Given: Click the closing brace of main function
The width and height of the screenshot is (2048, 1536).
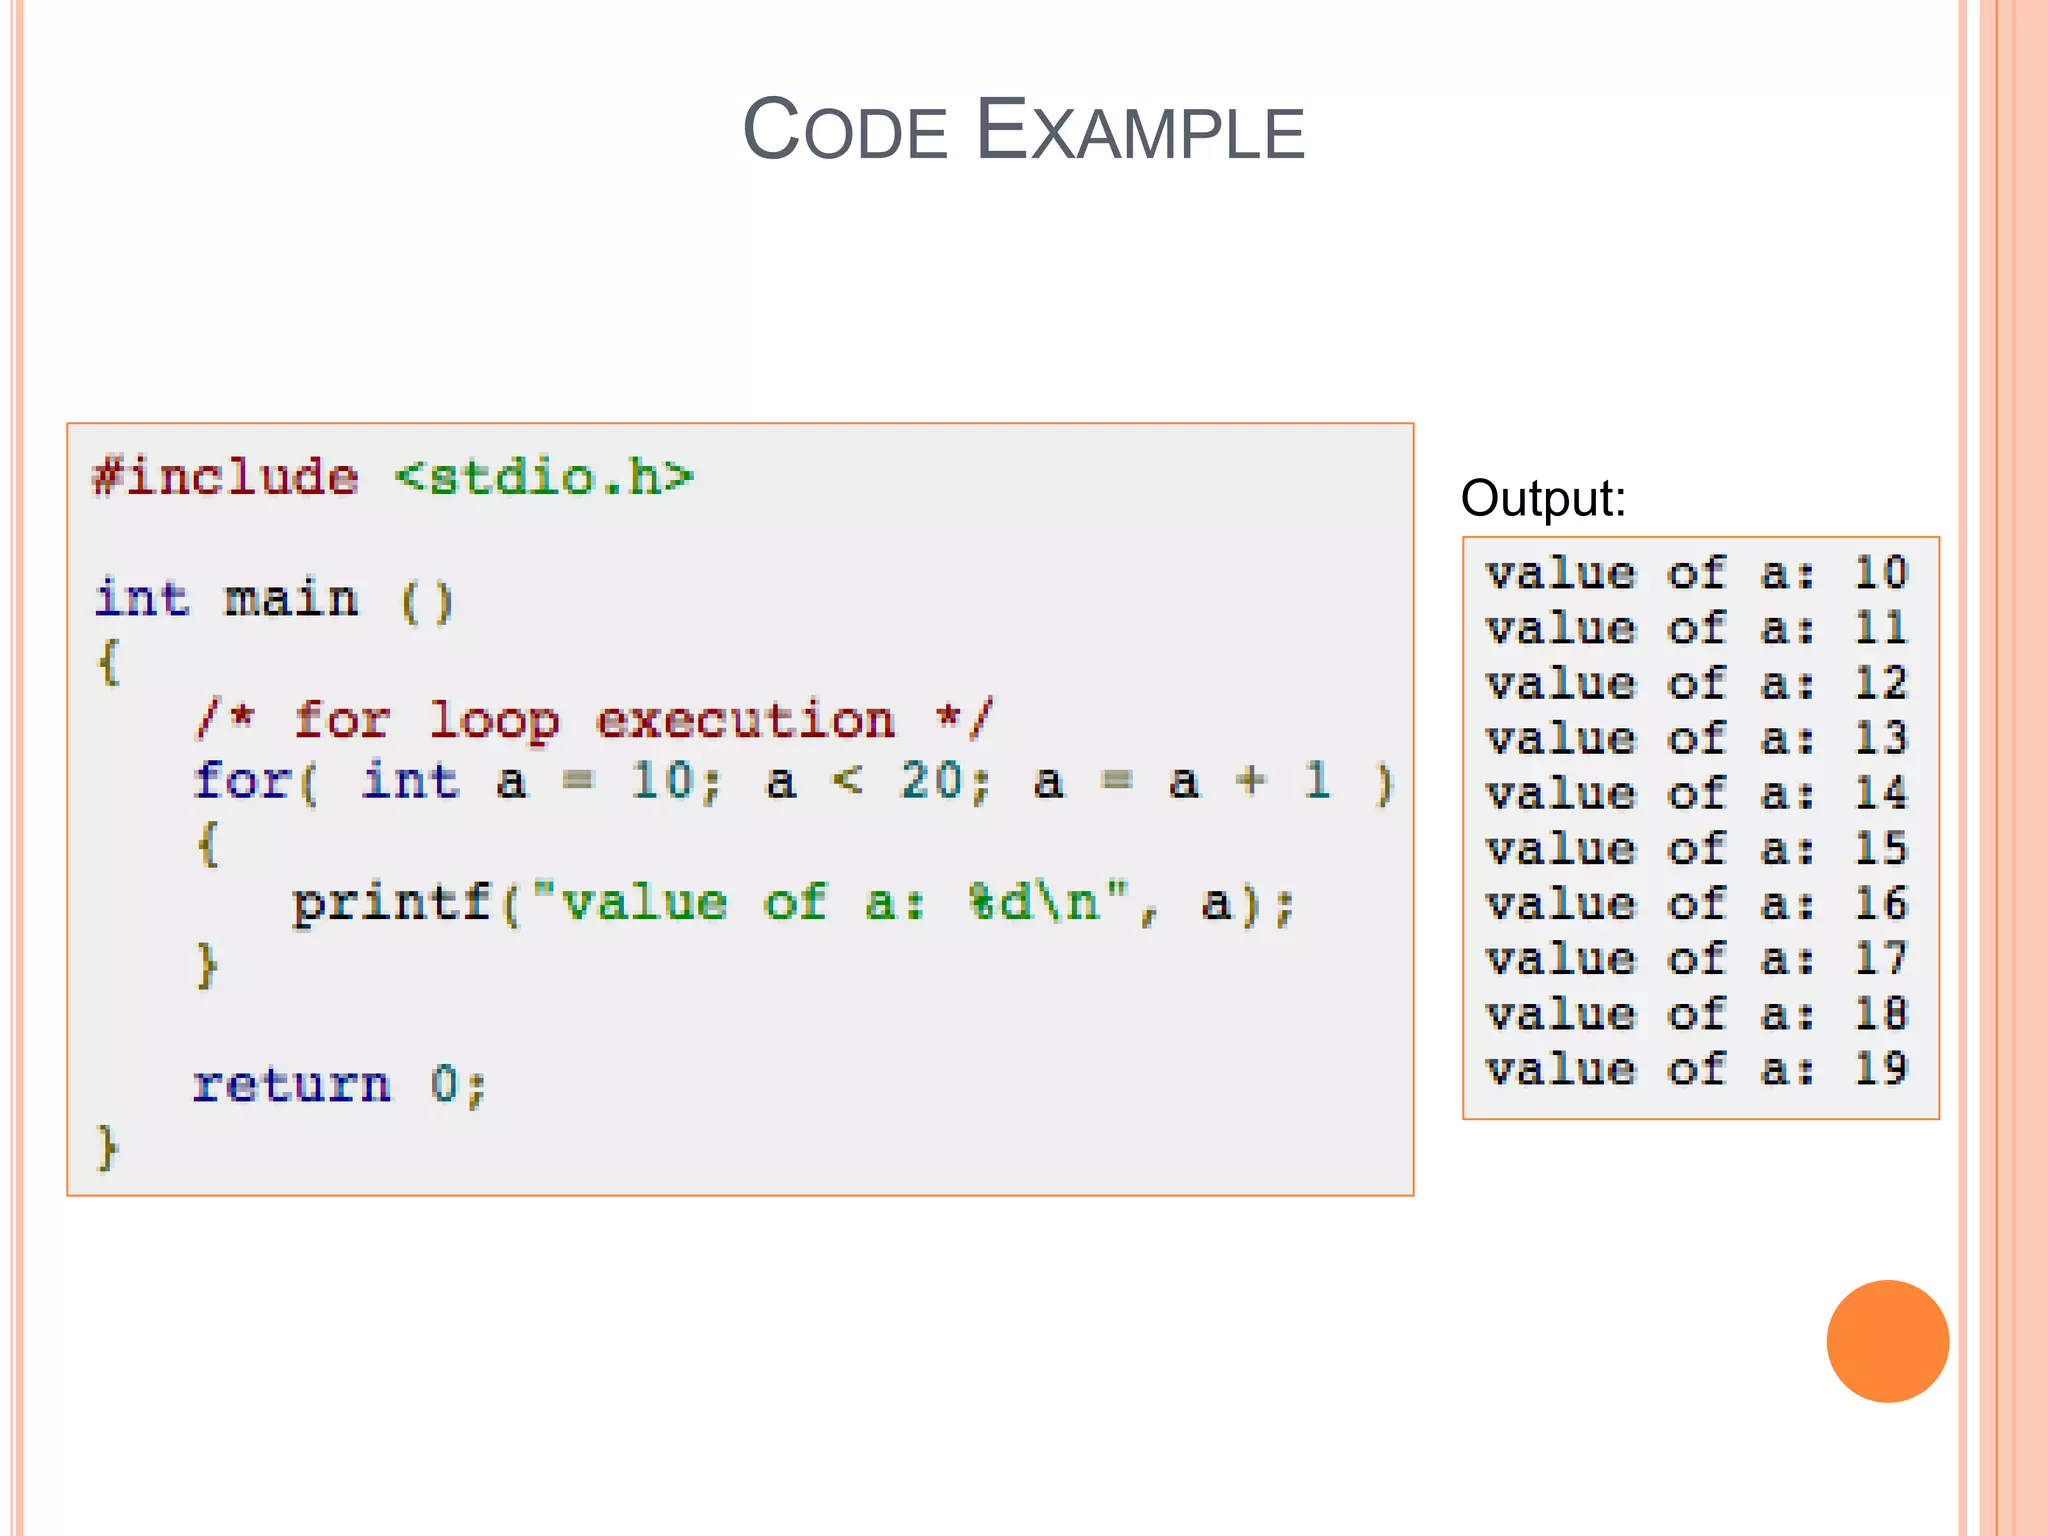Looking at the screenshot, I should (x=108, y=1146).
